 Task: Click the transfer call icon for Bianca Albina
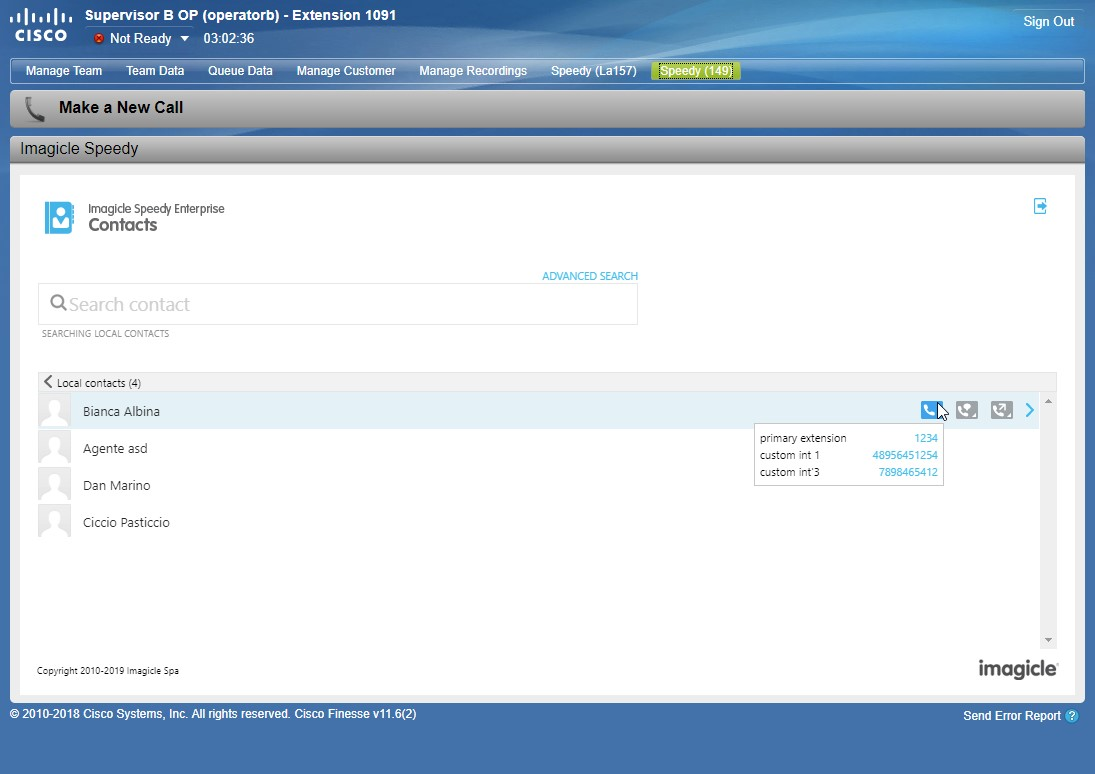point(1001,410)
